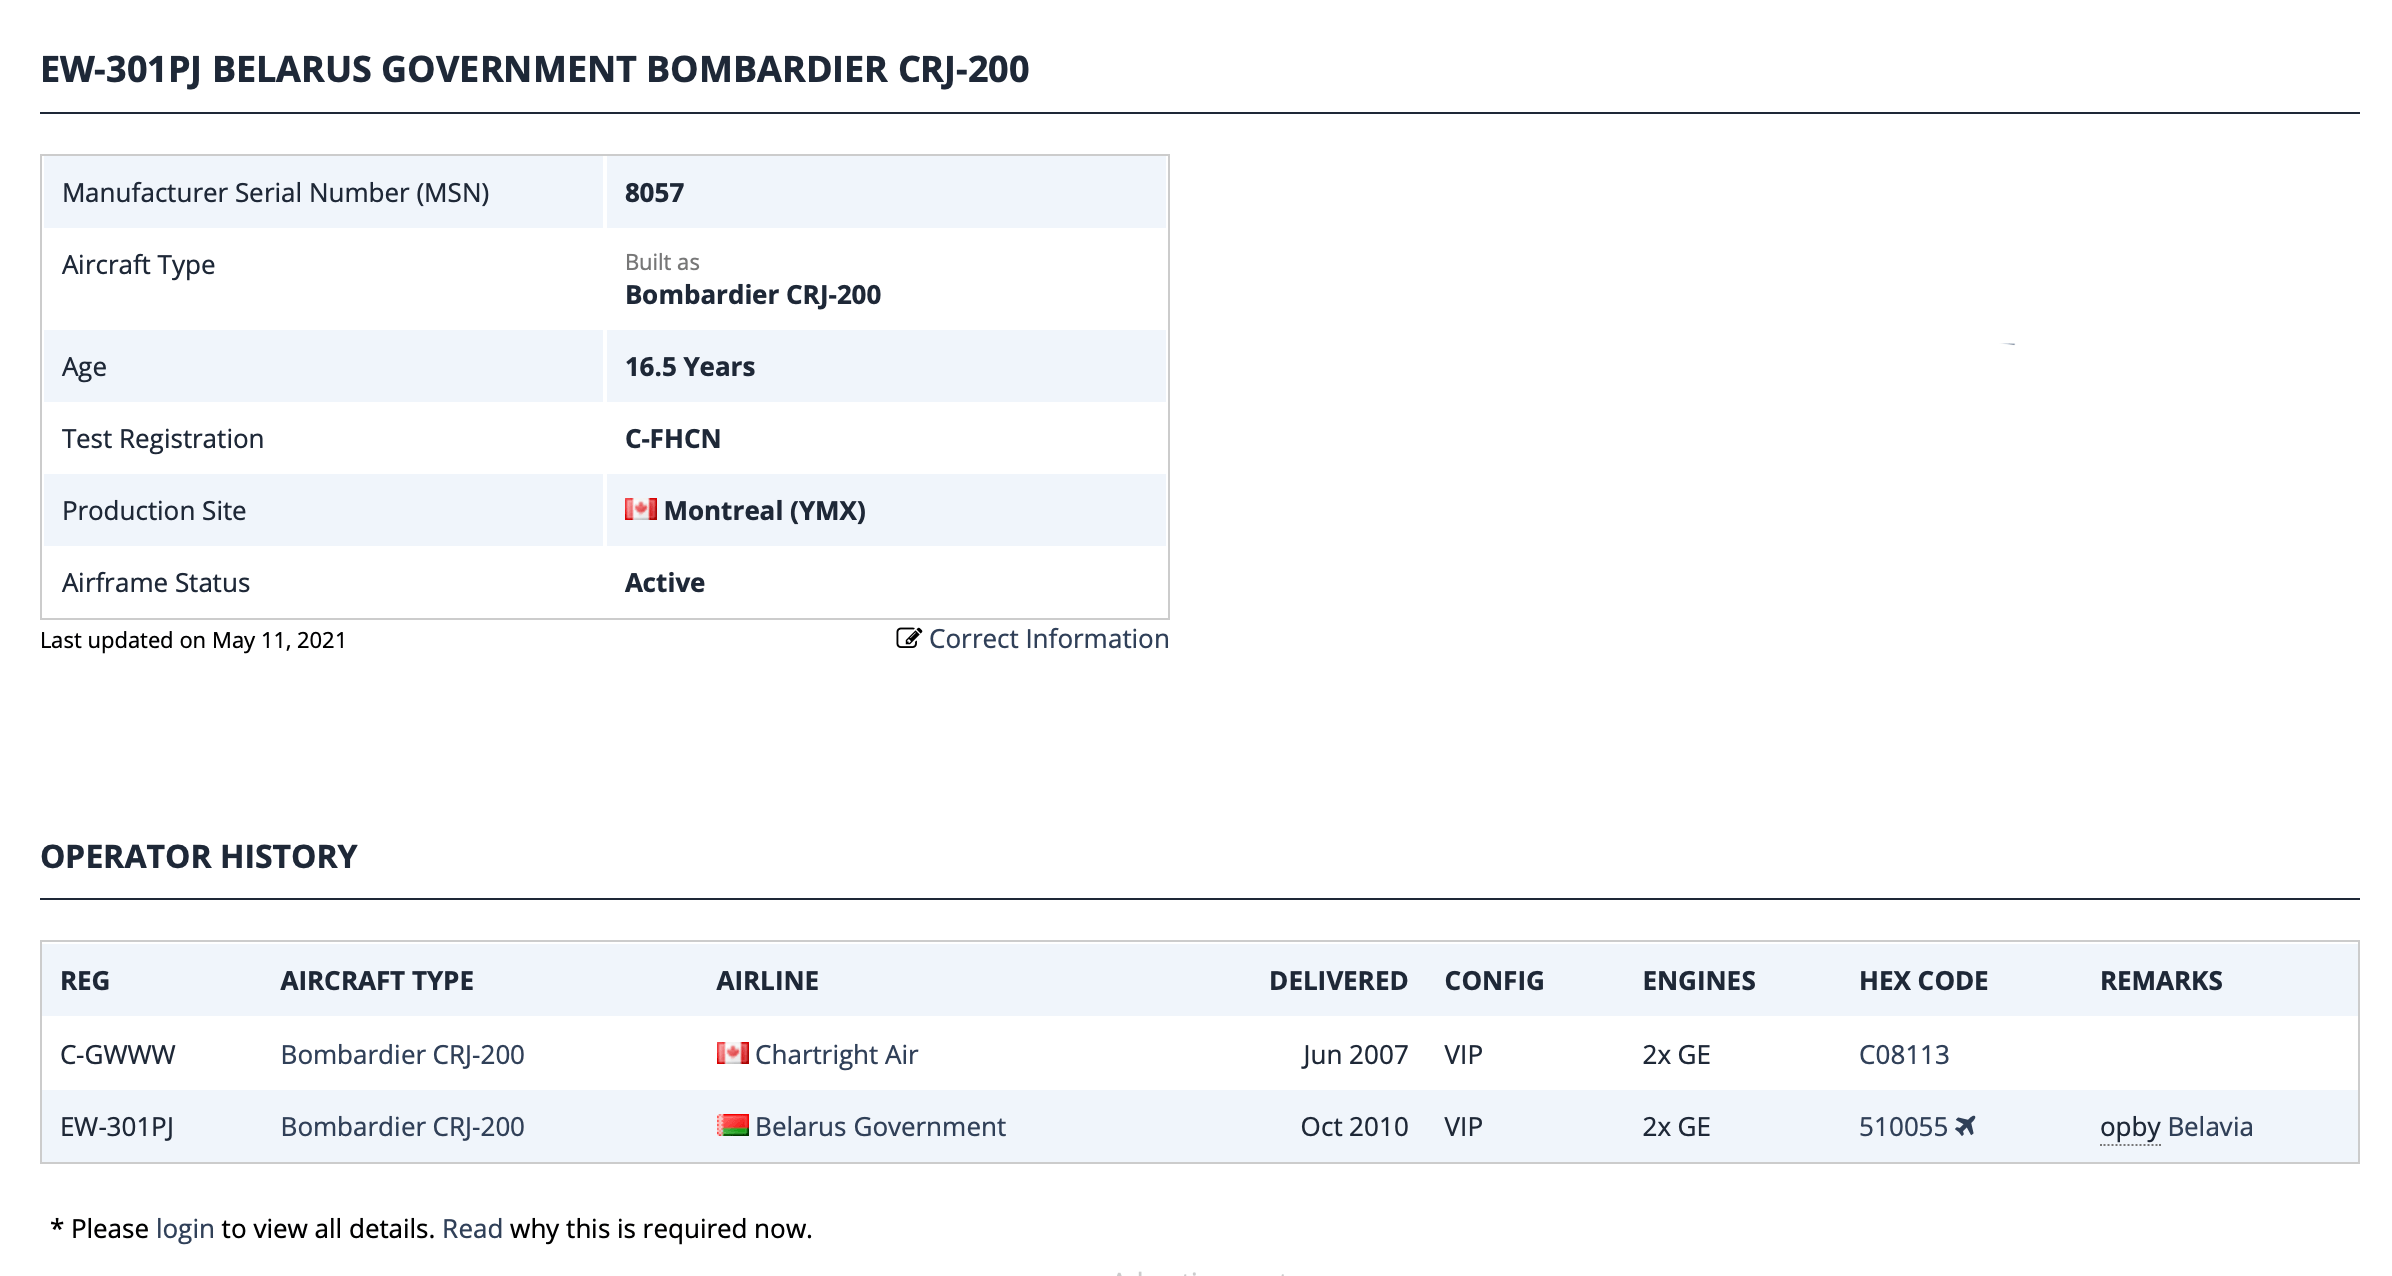The image size is (2392, 1276).
Task: Click hex code C08113
Action: point(1903,1054)
